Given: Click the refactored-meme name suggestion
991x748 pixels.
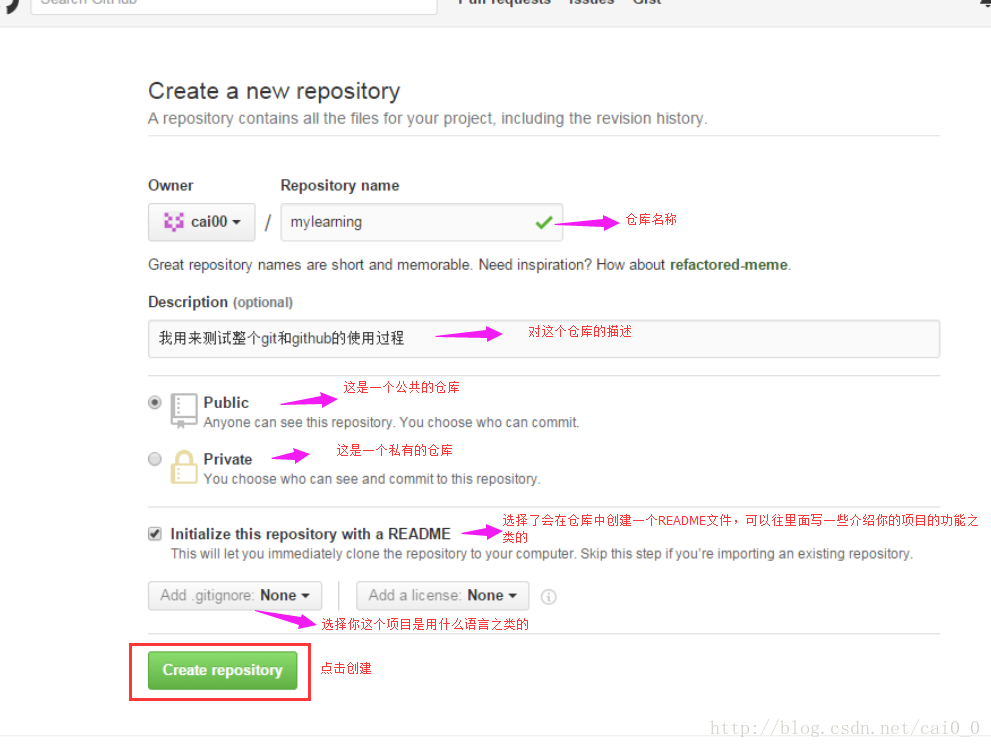Looking at the screenshot, I should click(x=729, y=265).
